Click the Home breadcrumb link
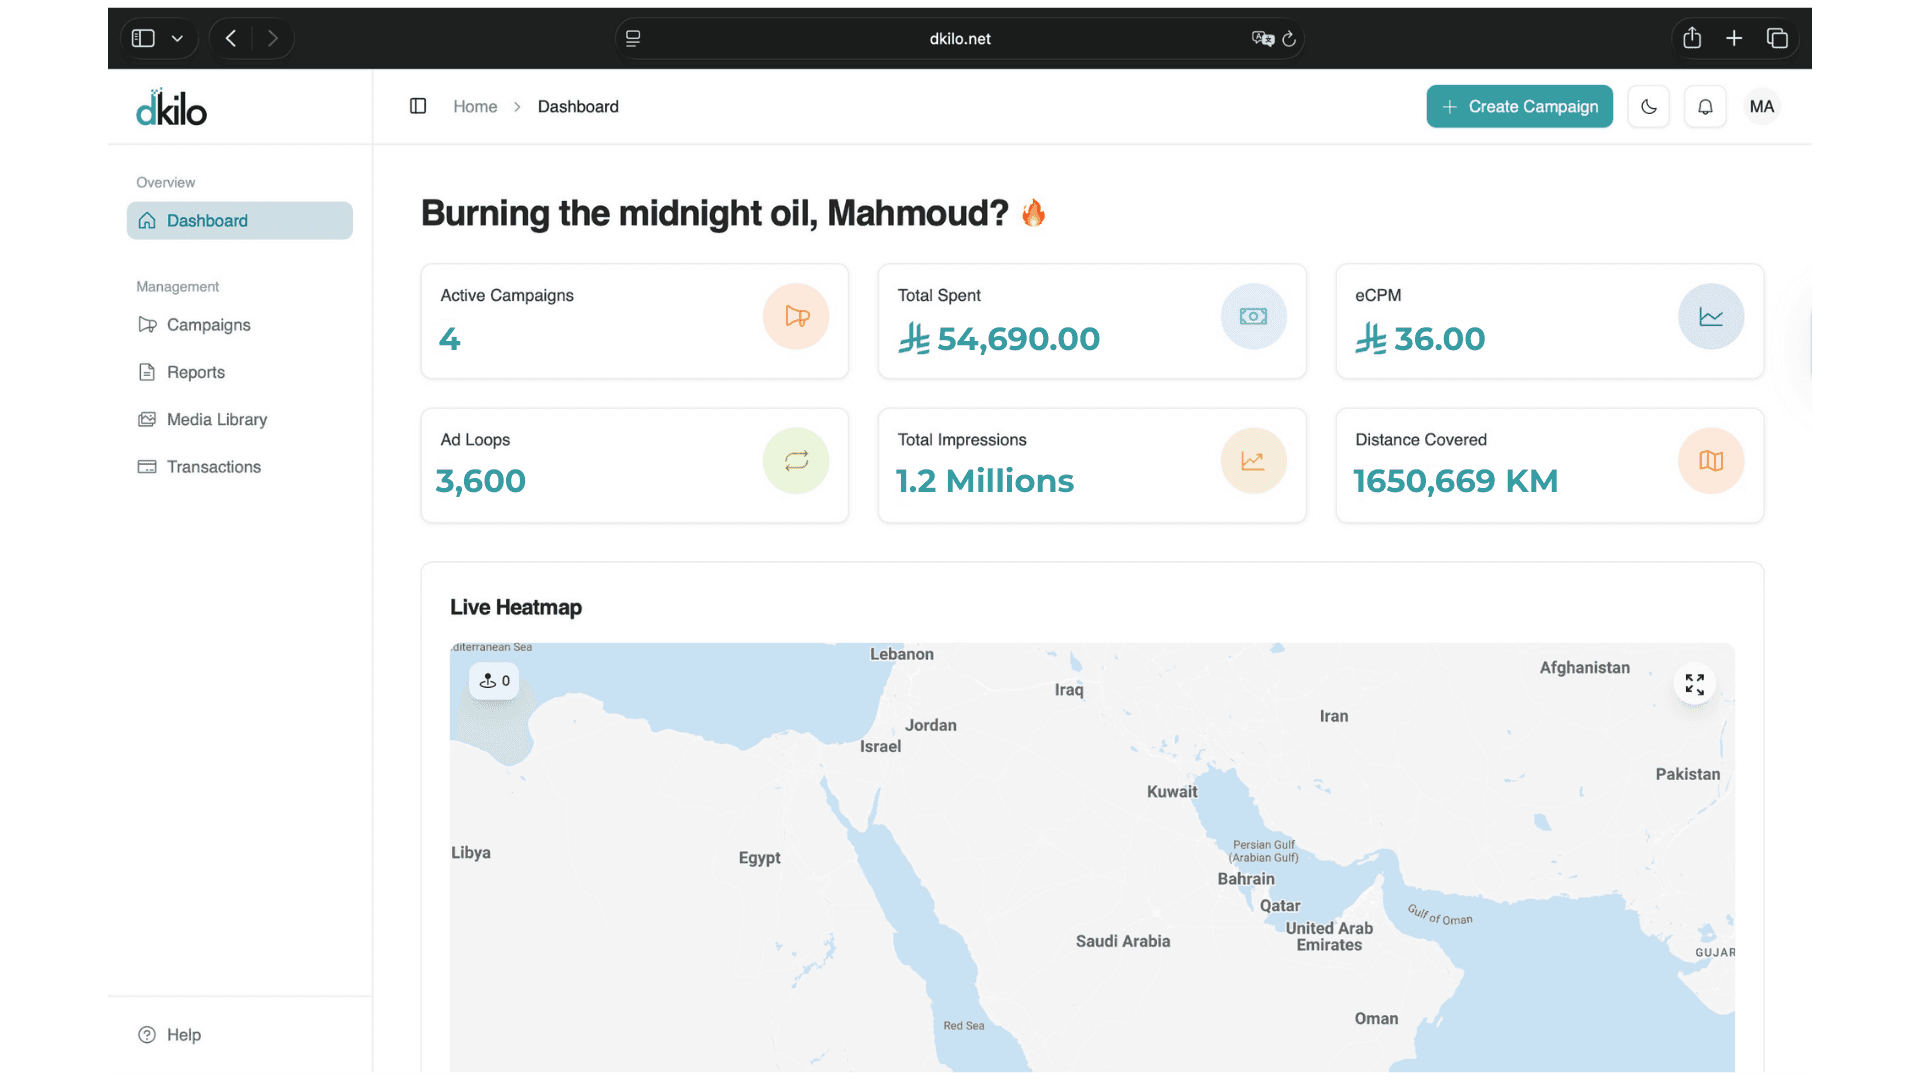This screenshot has width=1920, height=1080. pos(475,107)
